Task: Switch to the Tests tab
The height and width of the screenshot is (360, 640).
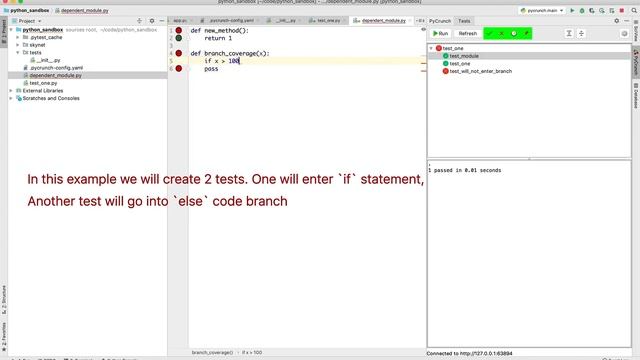Action: click(x=464, y=21)
